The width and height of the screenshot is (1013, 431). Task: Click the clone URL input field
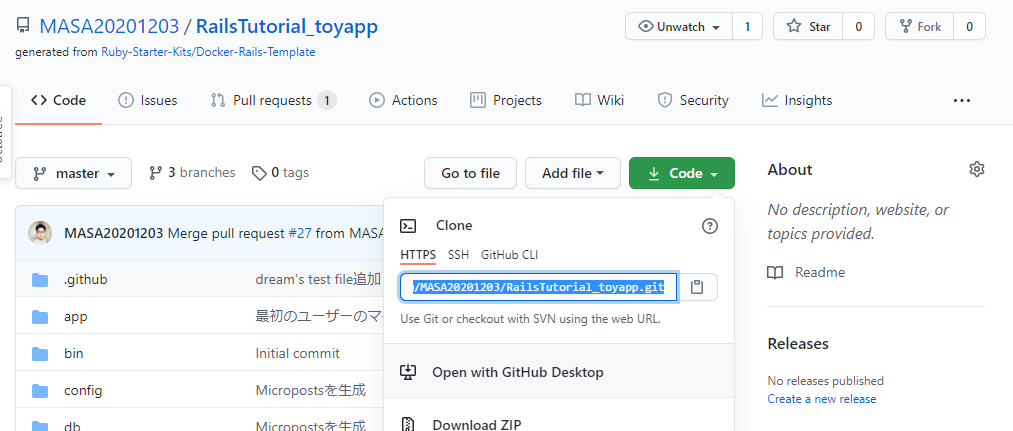click(x=539, y=288)
